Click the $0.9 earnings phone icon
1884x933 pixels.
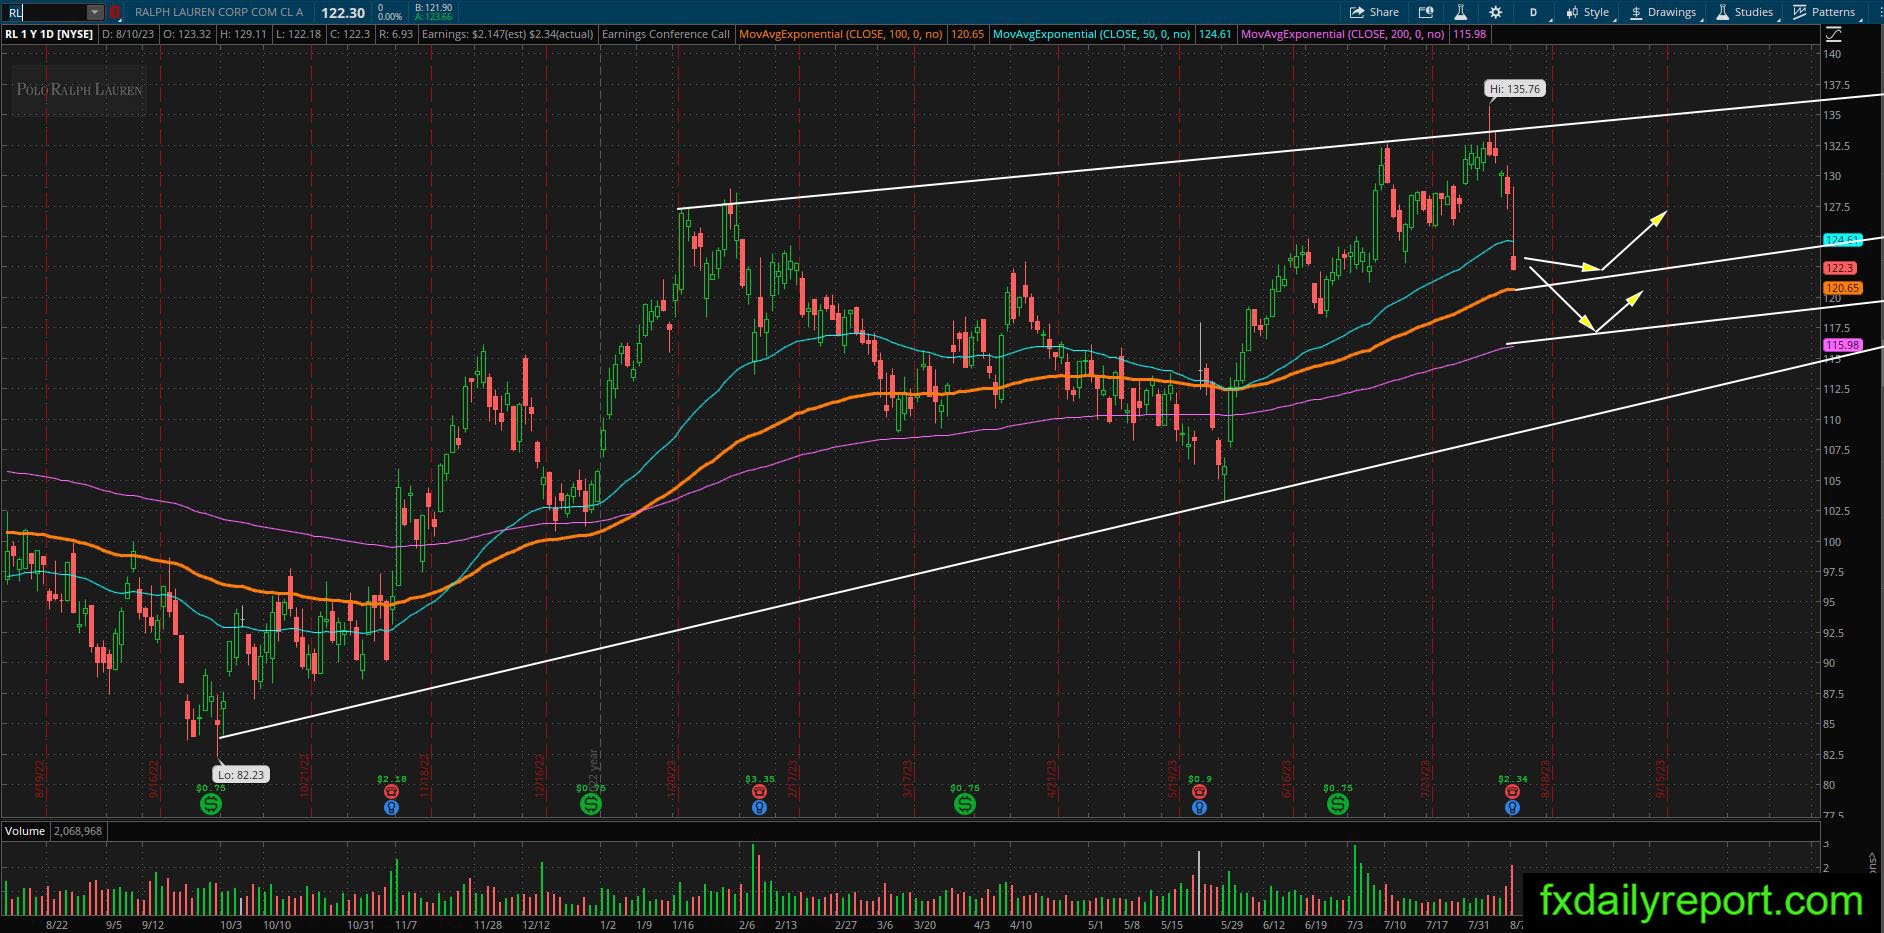coord(1199,791)
